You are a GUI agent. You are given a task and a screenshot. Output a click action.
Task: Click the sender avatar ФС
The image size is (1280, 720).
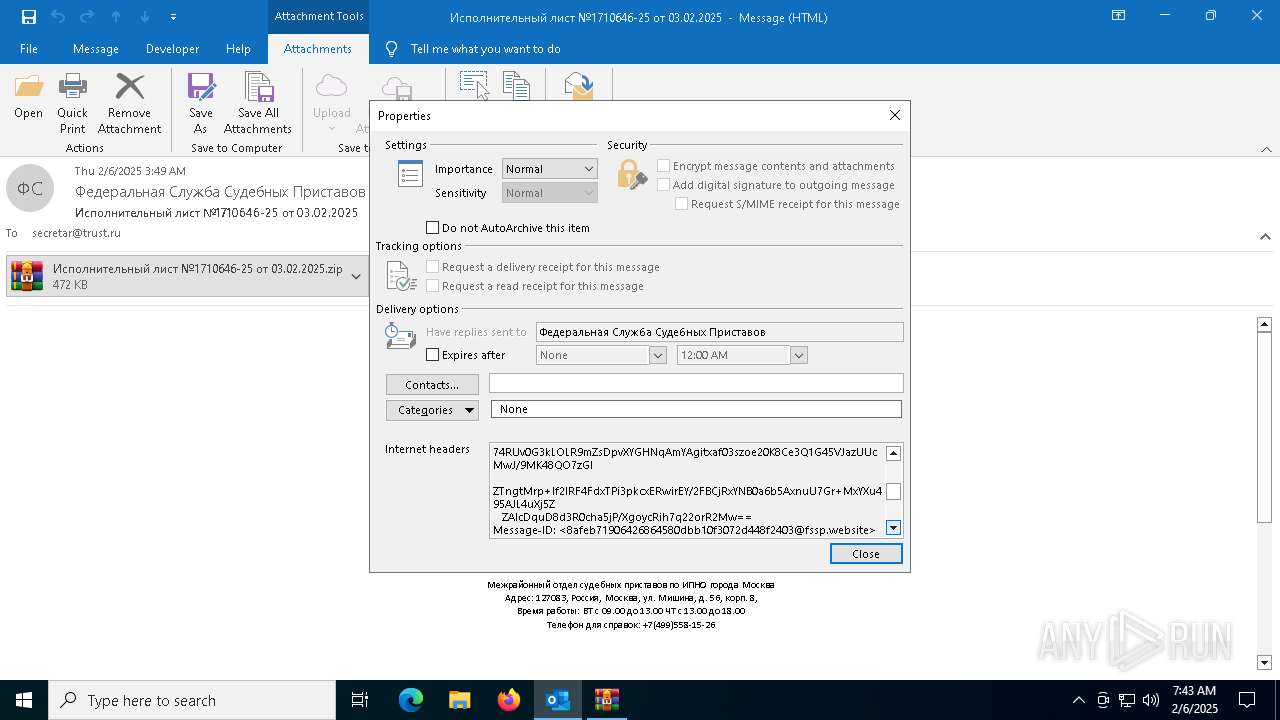30,188
